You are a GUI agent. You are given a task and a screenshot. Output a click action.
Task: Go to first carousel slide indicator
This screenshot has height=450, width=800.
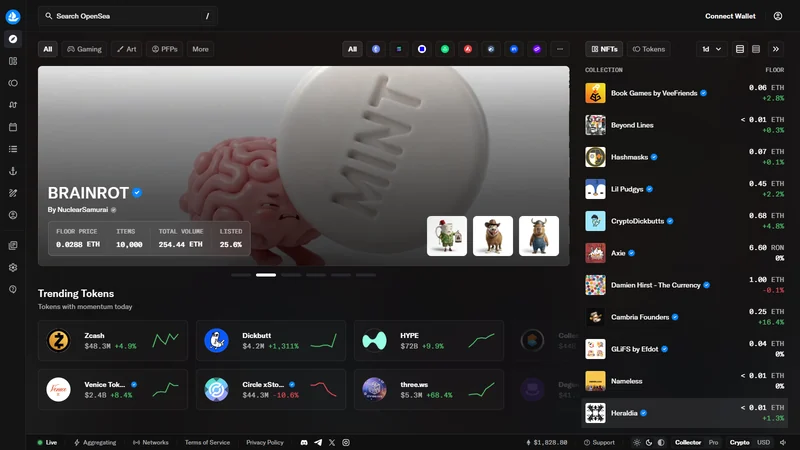pos(241,275)
